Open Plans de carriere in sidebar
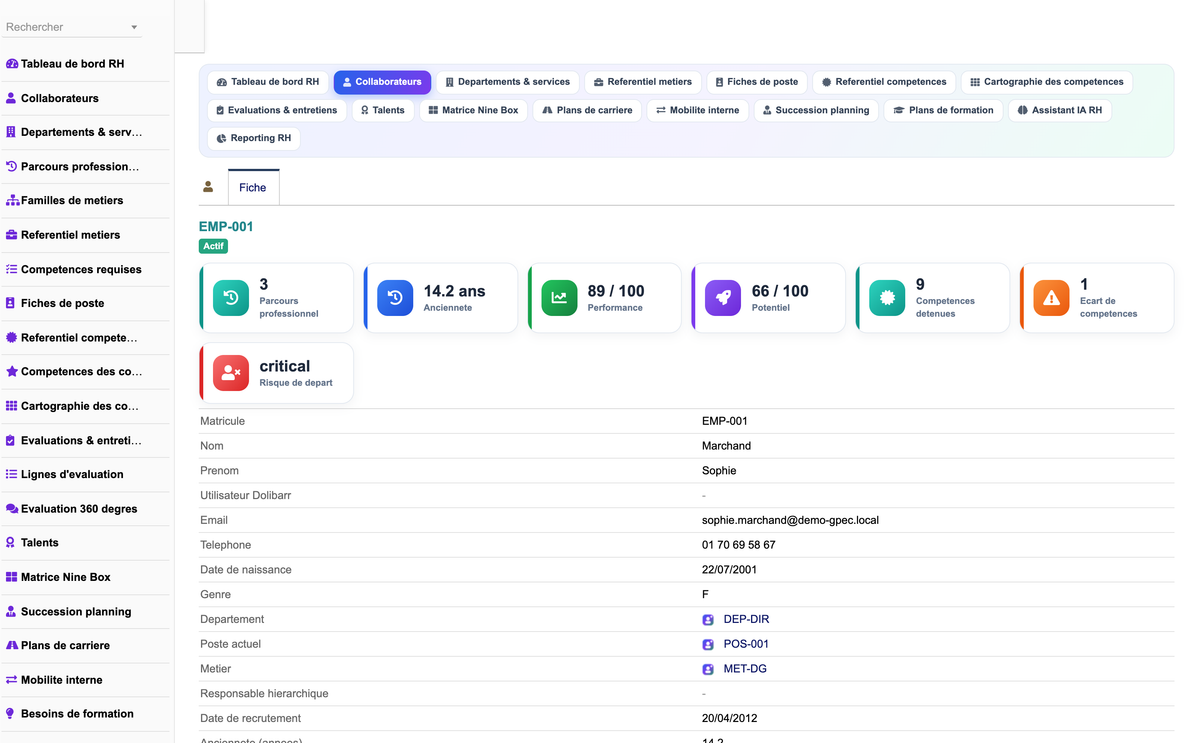This screenshot has width=1200, height=743. 65,645
